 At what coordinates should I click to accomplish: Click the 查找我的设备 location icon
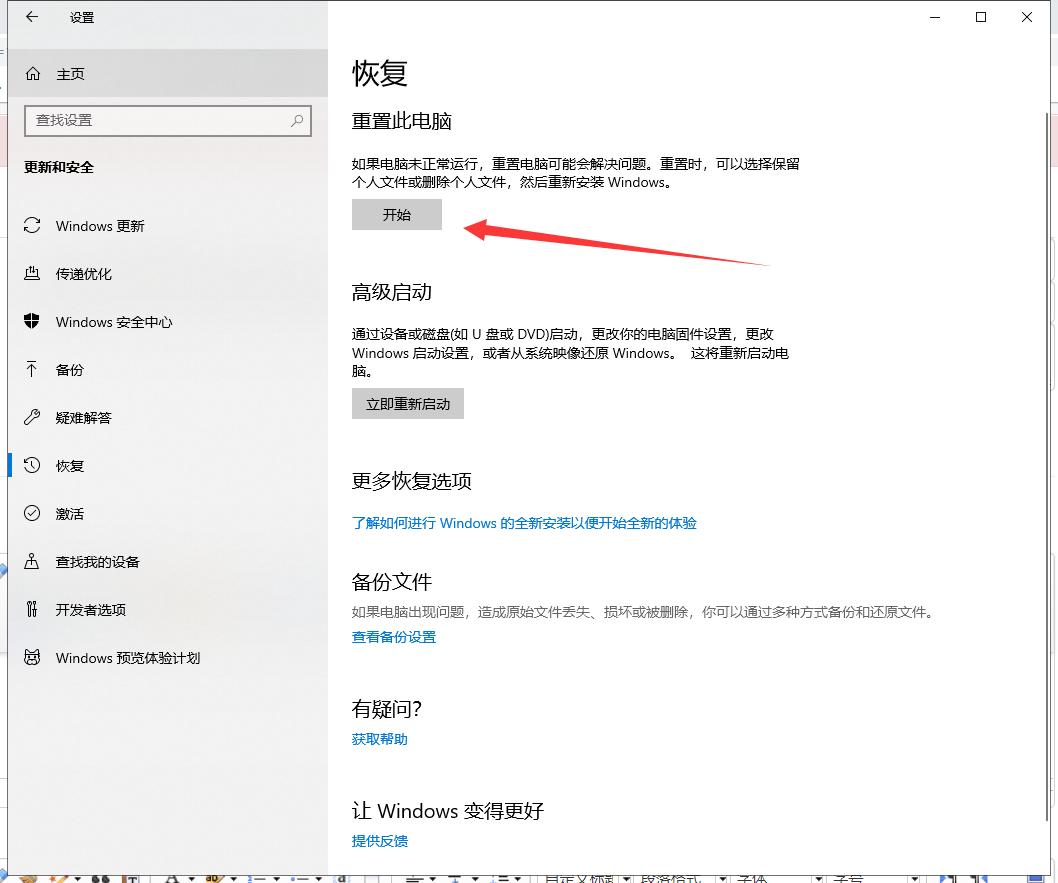coord(31,562)
